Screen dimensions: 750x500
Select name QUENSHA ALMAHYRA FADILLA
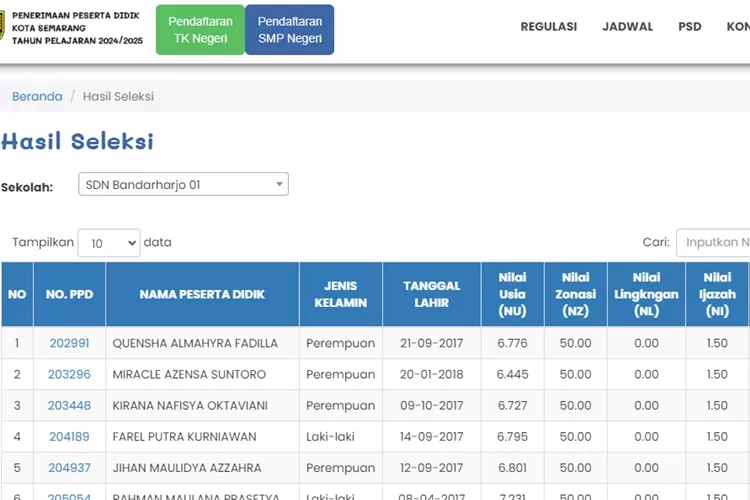point(195,343)
